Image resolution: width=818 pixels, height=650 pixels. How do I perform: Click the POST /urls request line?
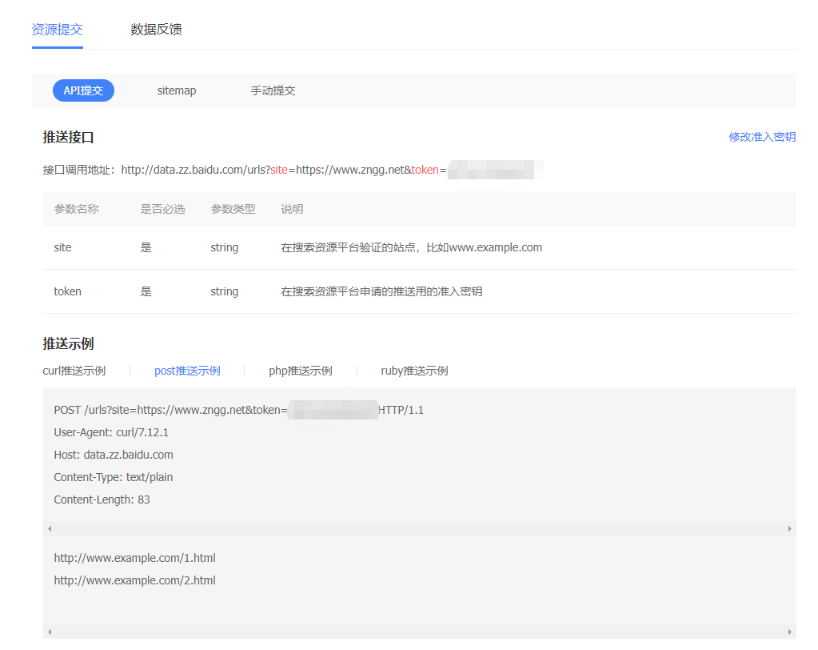[238, 410]
